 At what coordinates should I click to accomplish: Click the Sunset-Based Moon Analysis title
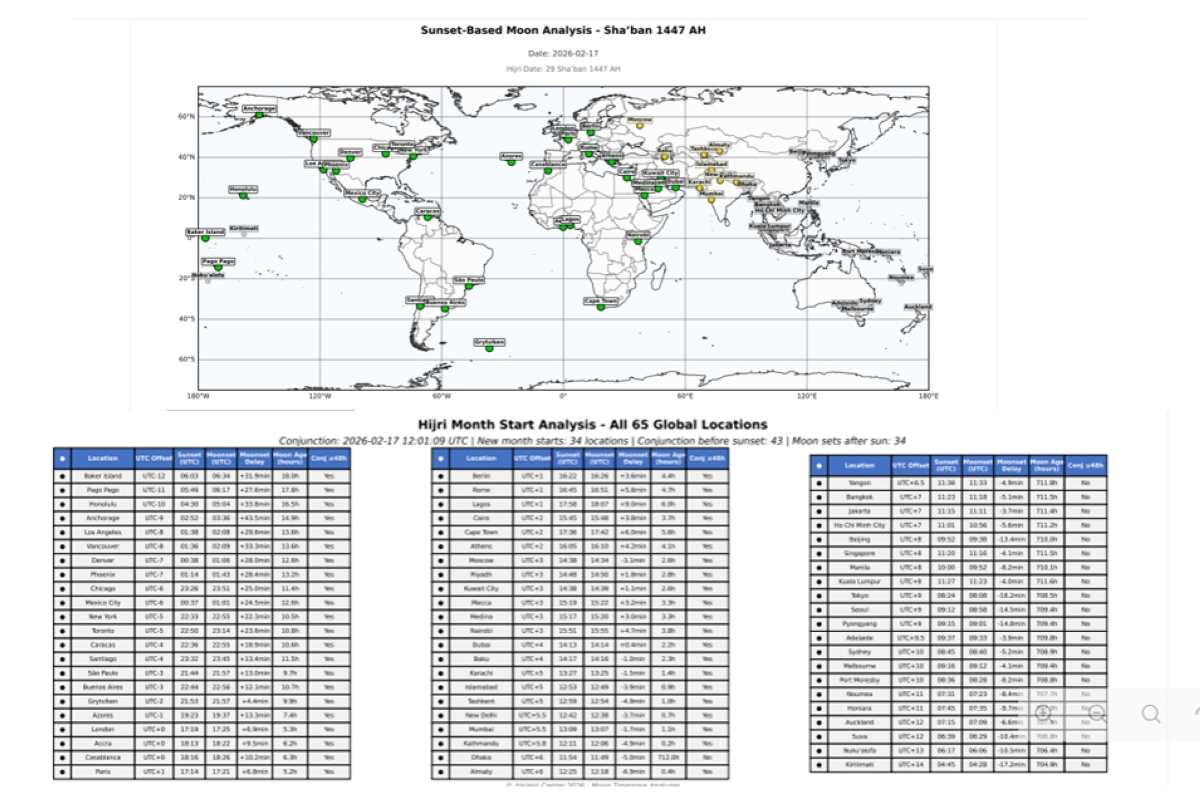(564, 30)
